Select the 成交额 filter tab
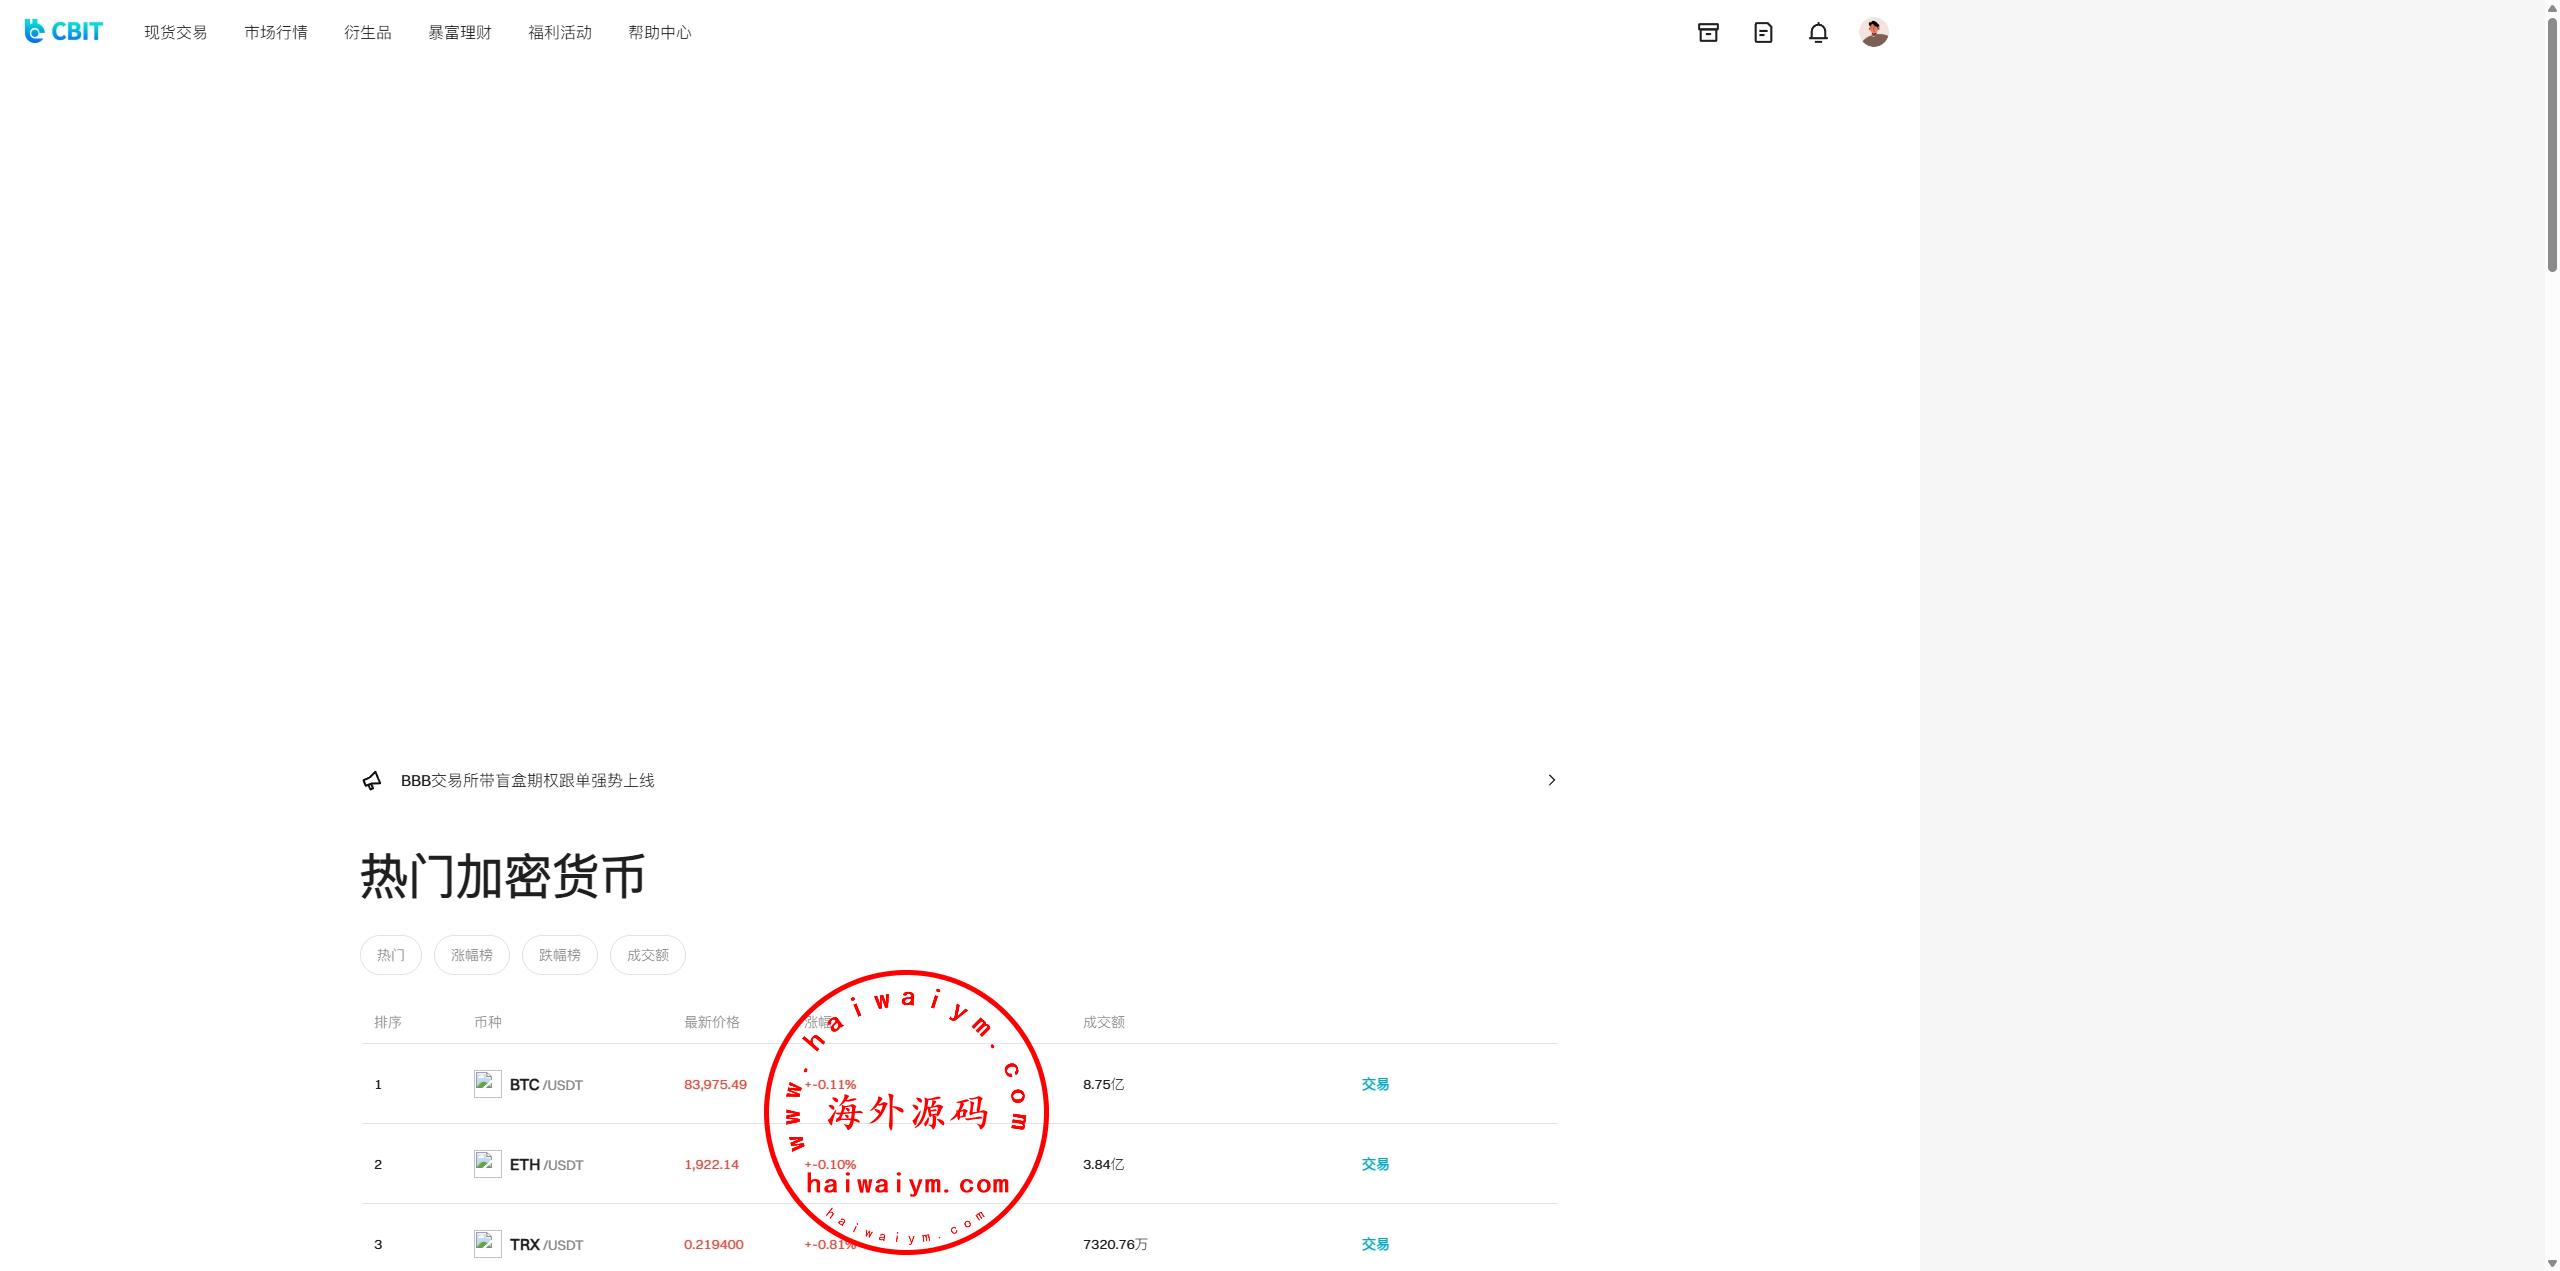Viewport: 2560px width, 1271px height. 647,955
